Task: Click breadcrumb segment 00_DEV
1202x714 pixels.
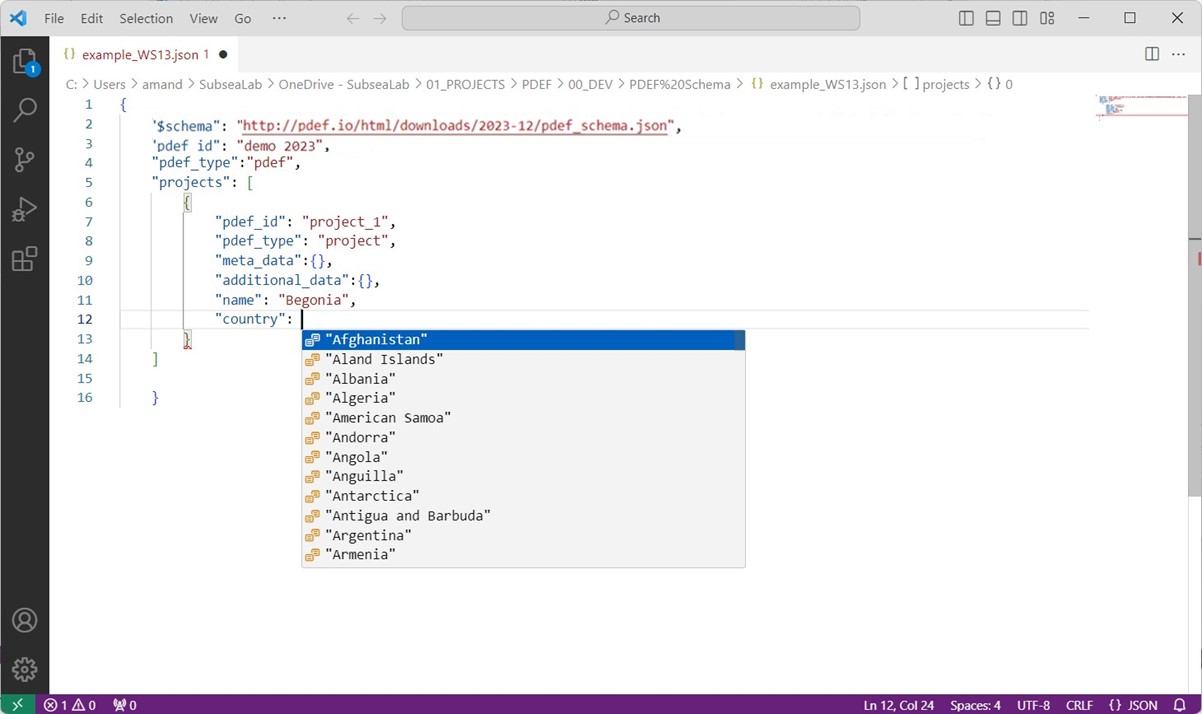Action: coord(590,85)
